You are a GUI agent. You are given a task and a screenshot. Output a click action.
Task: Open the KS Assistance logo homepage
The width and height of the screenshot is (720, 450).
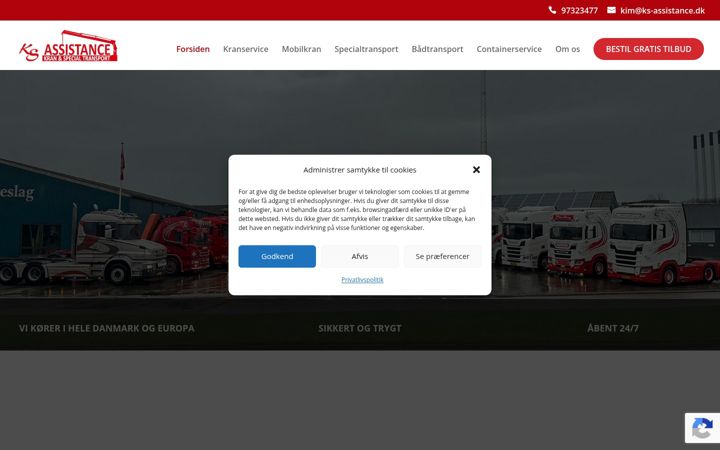coord(68,46)
